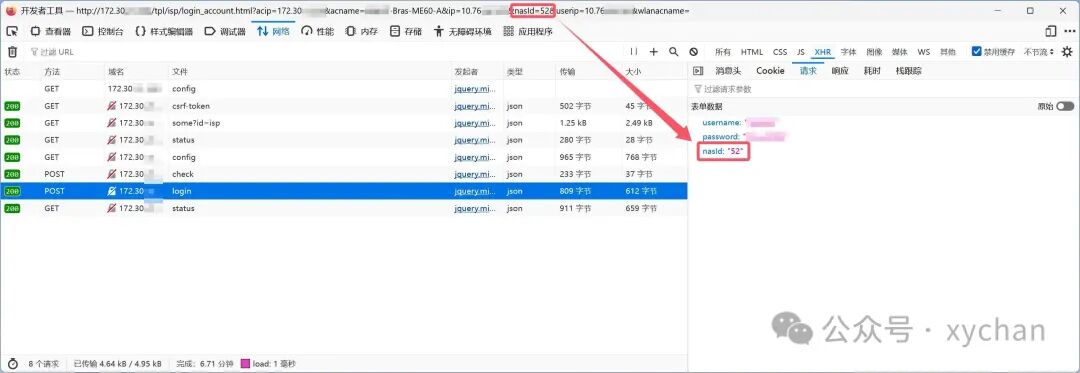Collapse request details pane toggle icon
The width and height of the screenshot is (1080, 373).
coord(698,70)
